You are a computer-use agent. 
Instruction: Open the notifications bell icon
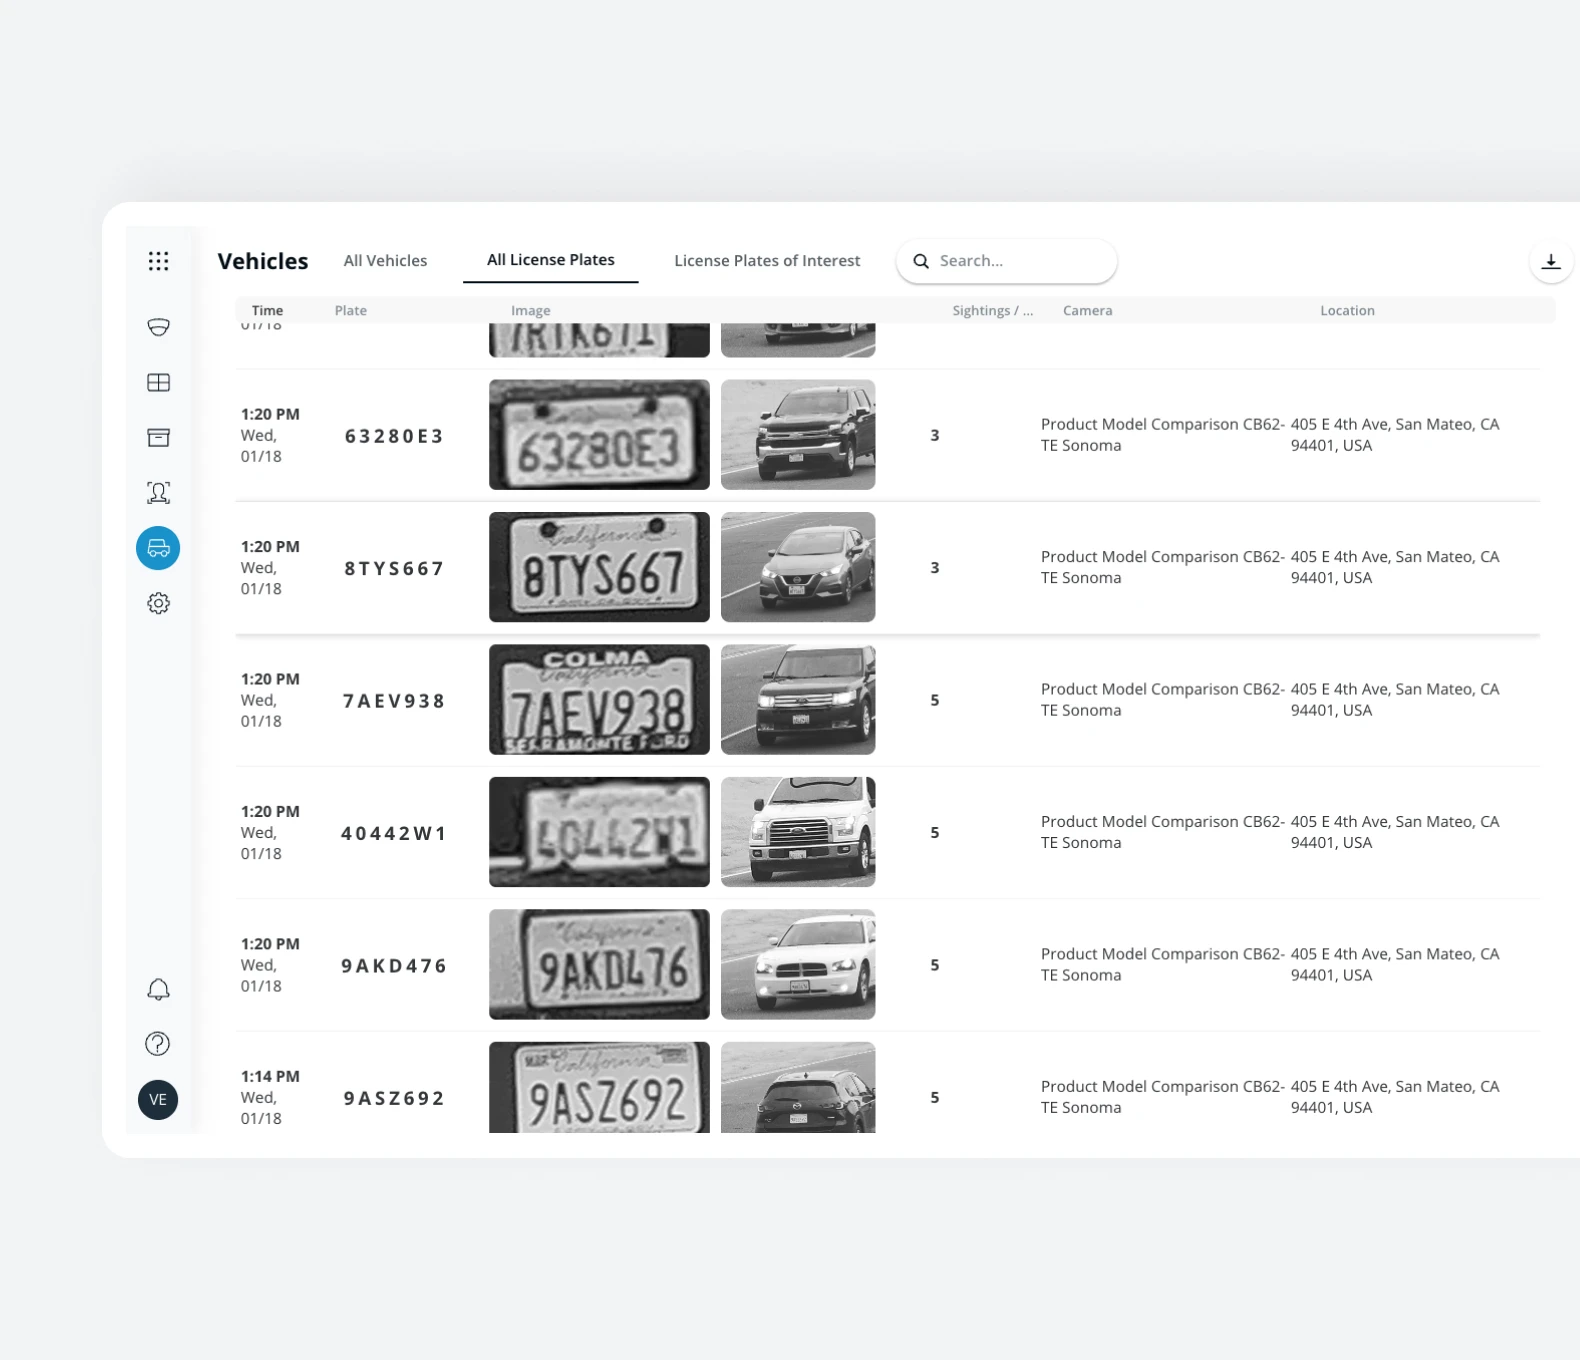[158, 989]
